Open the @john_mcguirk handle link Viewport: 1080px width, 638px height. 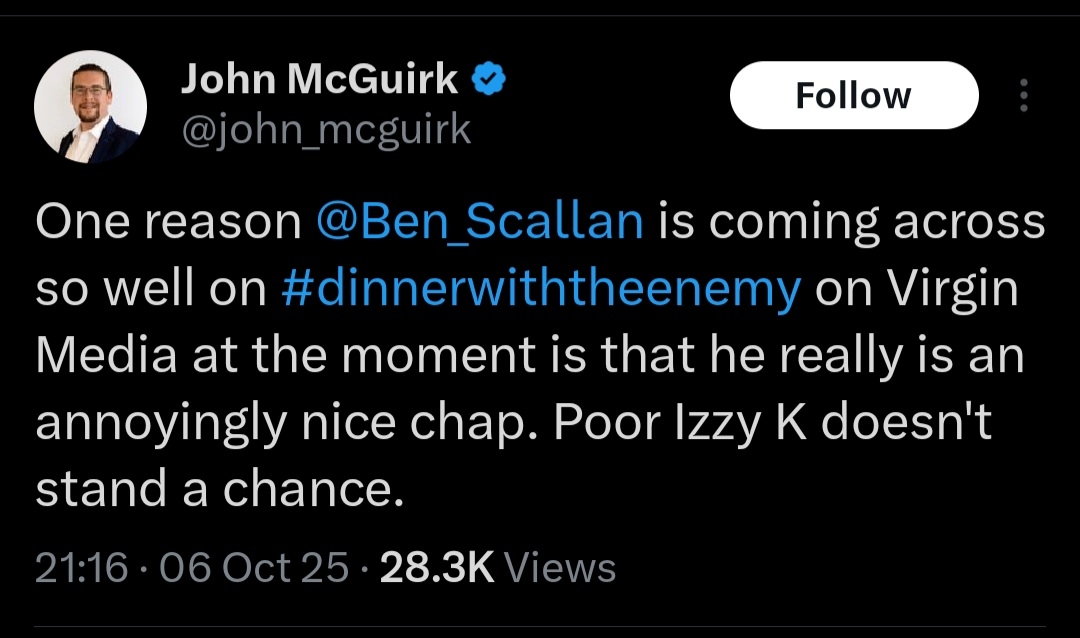point(326,129)
